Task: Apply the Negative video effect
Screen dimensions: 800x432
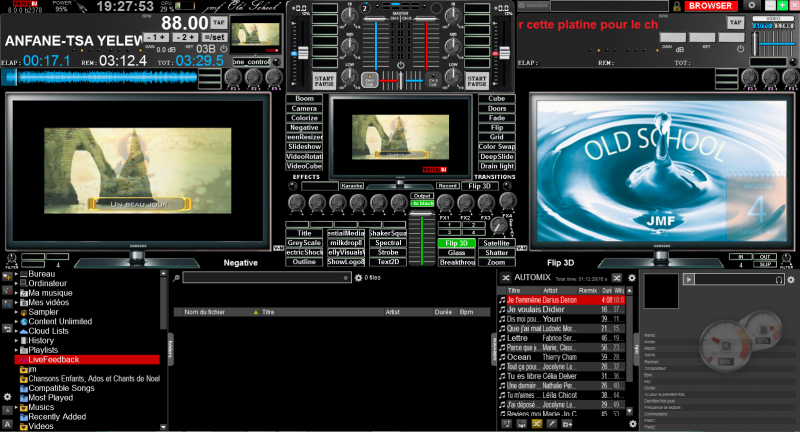Action: pos(304,128)
